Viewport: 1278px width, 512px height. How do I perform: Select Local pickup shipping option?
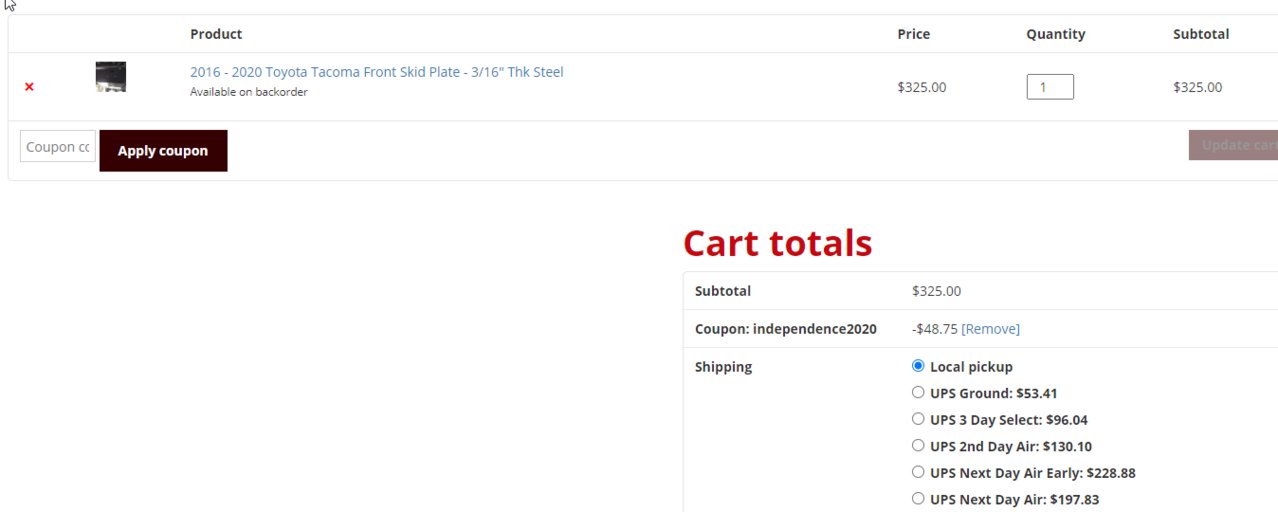click(918, 366)
